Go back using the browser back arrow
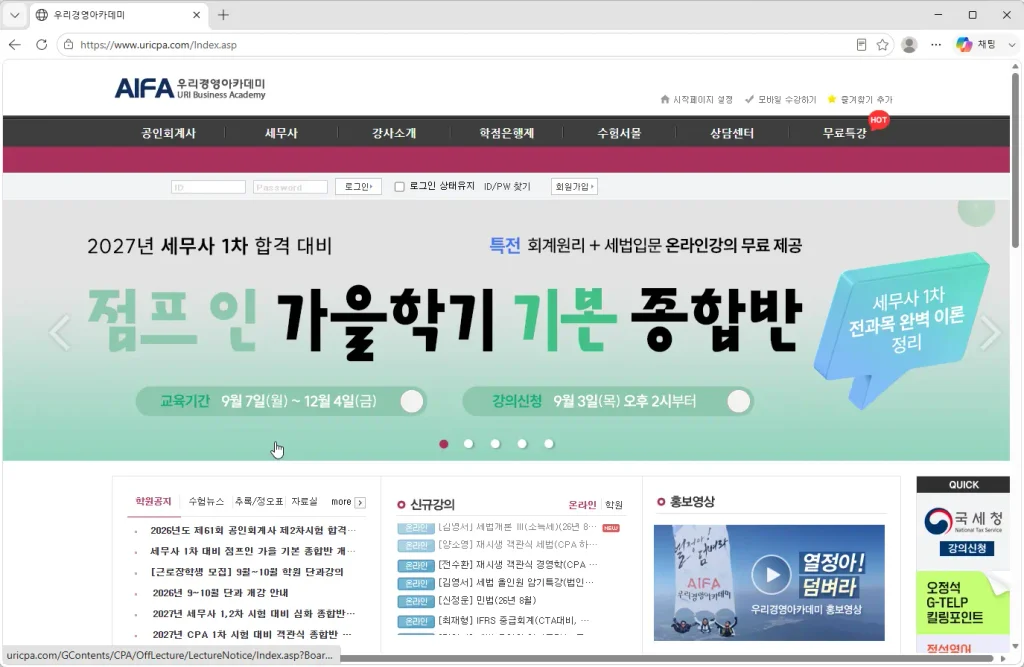Viewport: 1024px width, 667px height. [14, 44]
